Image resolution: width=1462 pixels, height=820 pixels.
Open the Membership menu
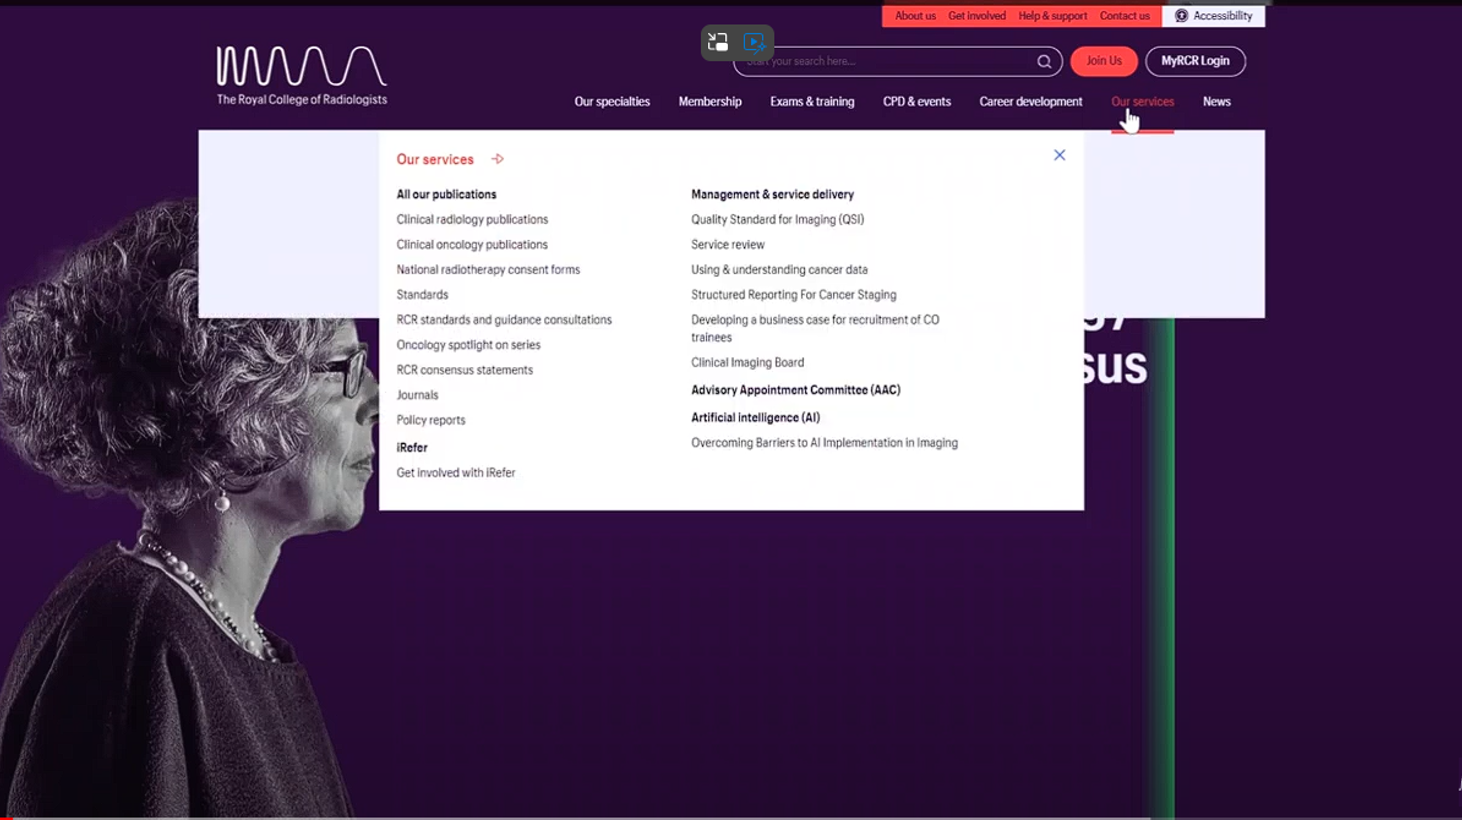[710, 102]
